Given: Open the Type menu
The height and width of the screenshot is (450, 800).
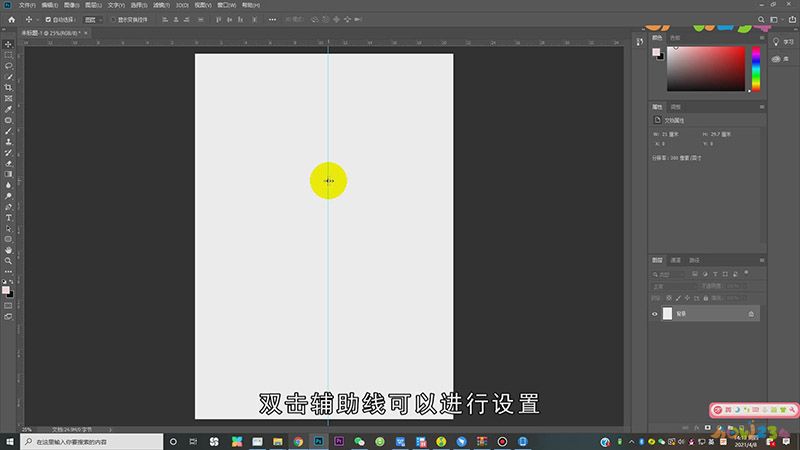Looking at the screenshot, I should coord(116,5).
